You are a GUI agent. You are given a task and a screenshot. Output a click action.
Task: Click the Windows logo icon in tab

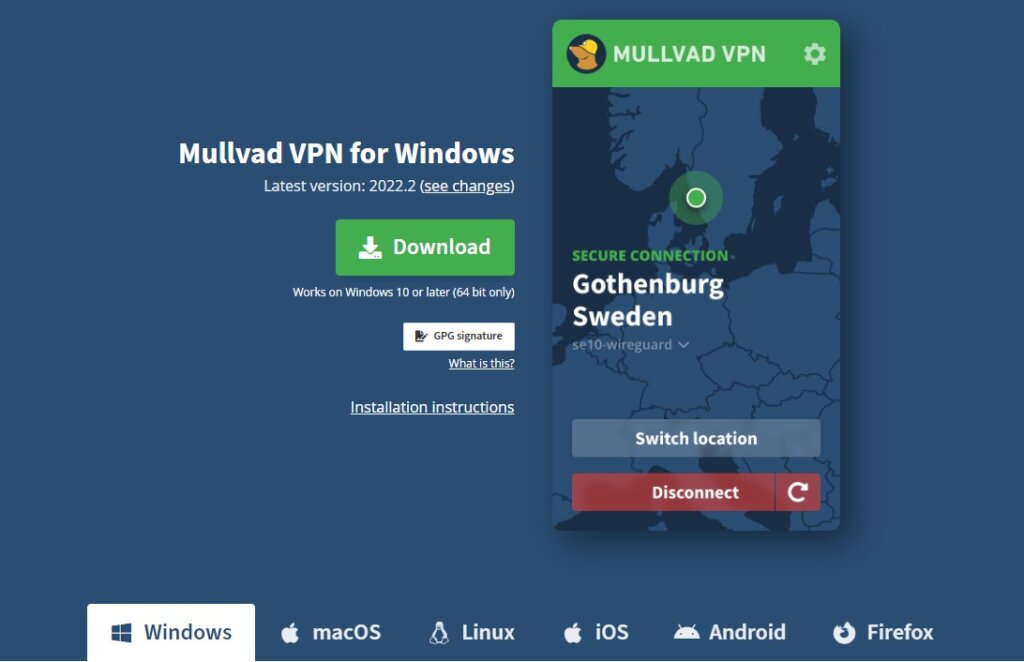[121, 633]
